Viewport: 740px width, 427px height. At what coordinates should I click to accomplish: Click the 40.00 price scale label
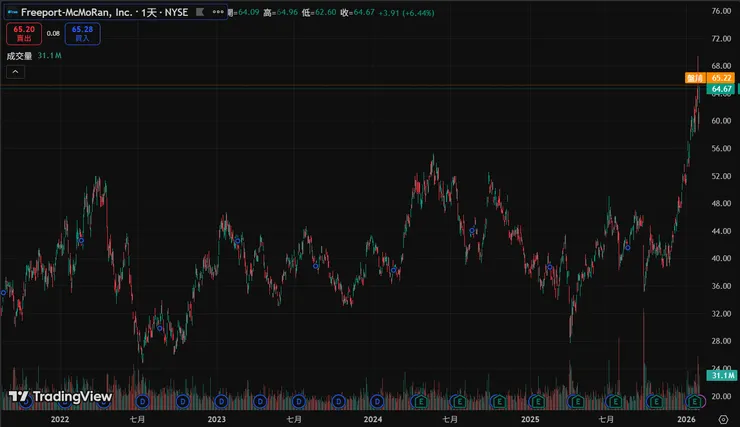721,258
